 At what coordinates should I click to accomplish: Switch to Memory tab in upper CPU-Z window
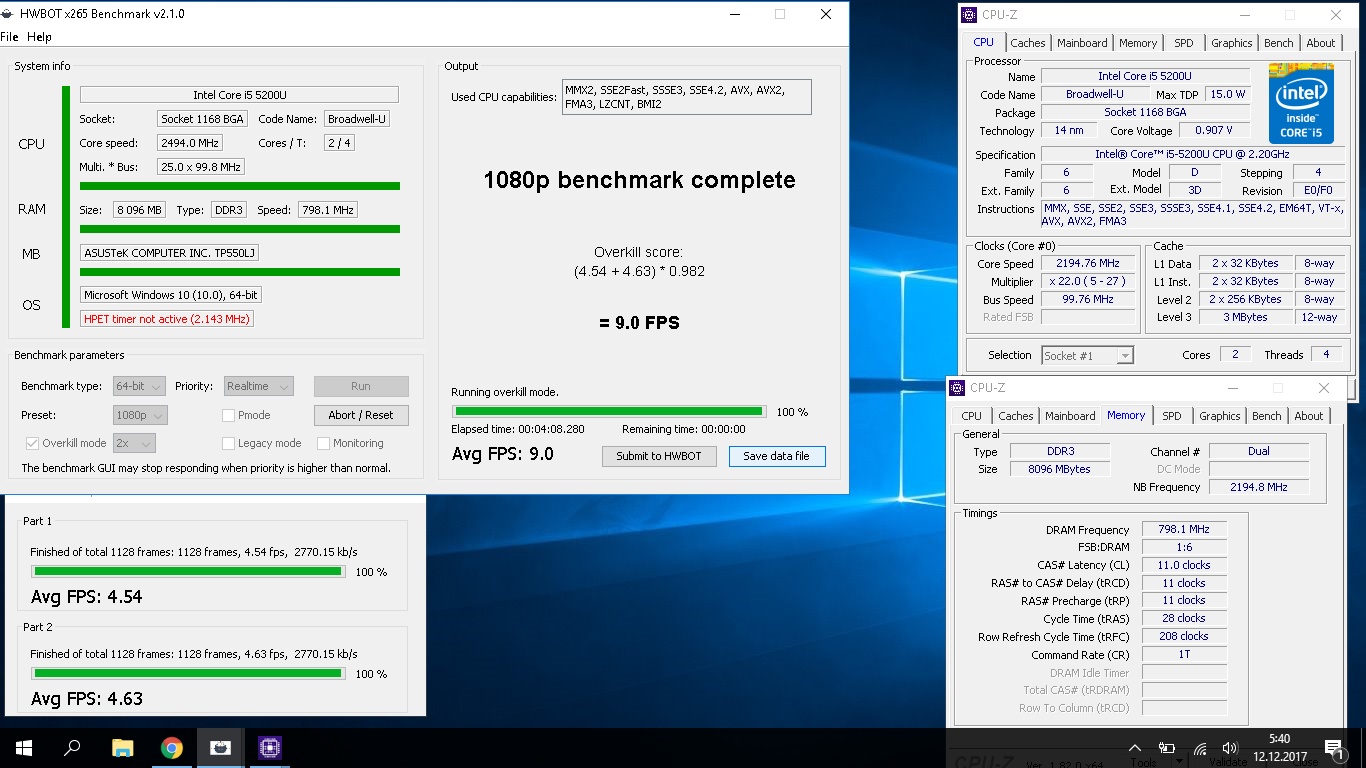pyautogui.click(x=1138, y=43)
